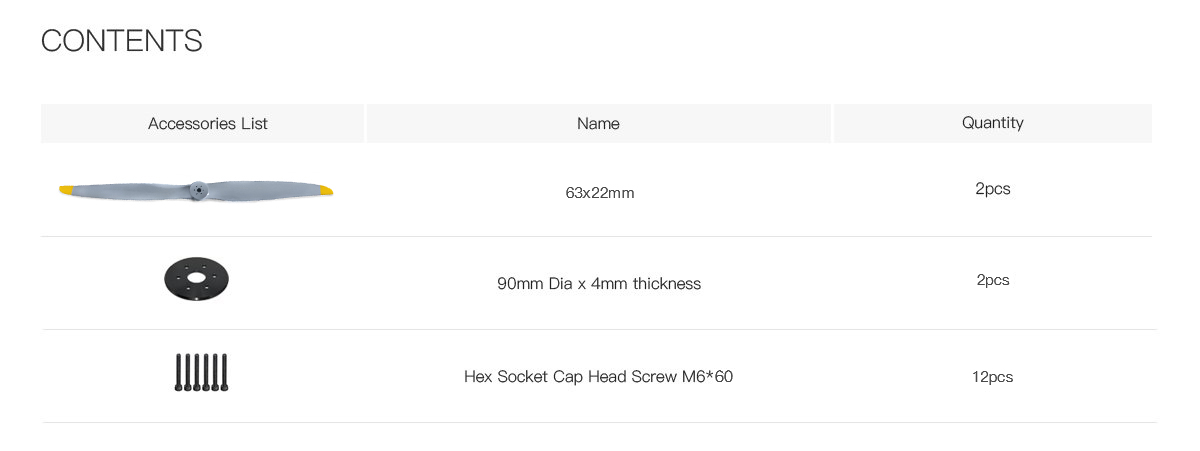
Task: Click the propeller's right yellow tip
Action: pyautogui.click(x=325, y=189)
